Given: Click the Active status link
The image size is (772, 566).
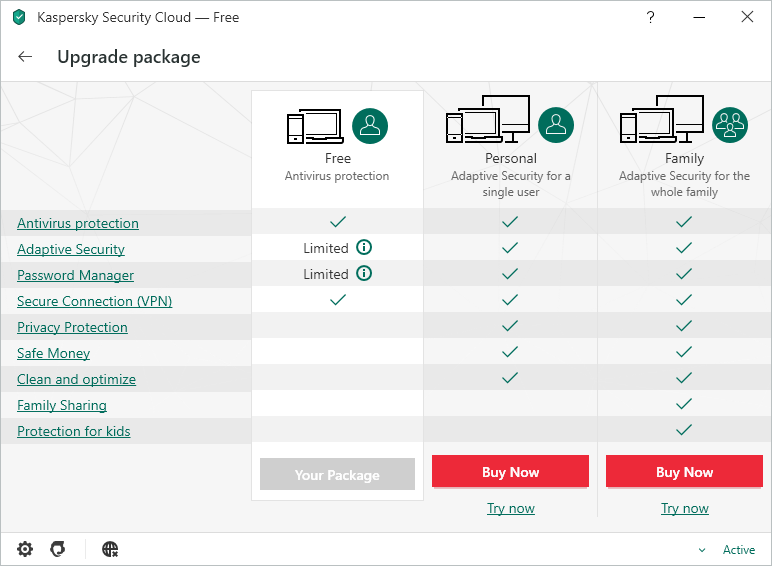Looking at the screenshot, I should pyautogui.click(x=739, y=550).
